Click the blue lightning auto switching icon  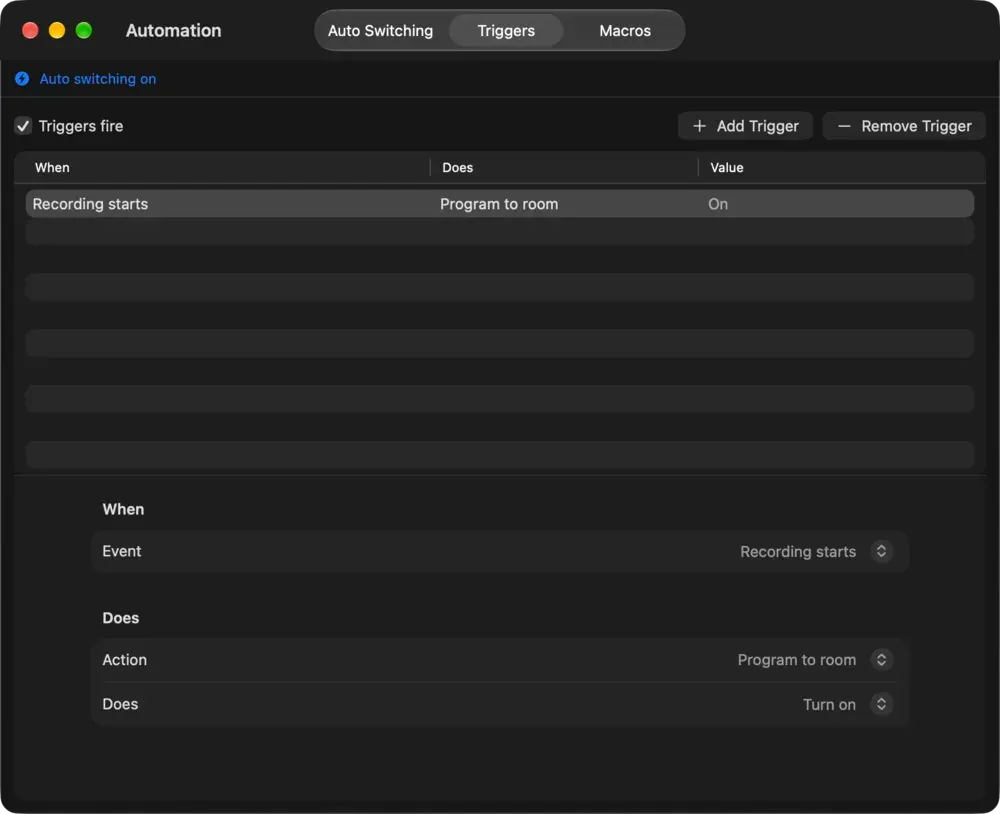[22, 78]
